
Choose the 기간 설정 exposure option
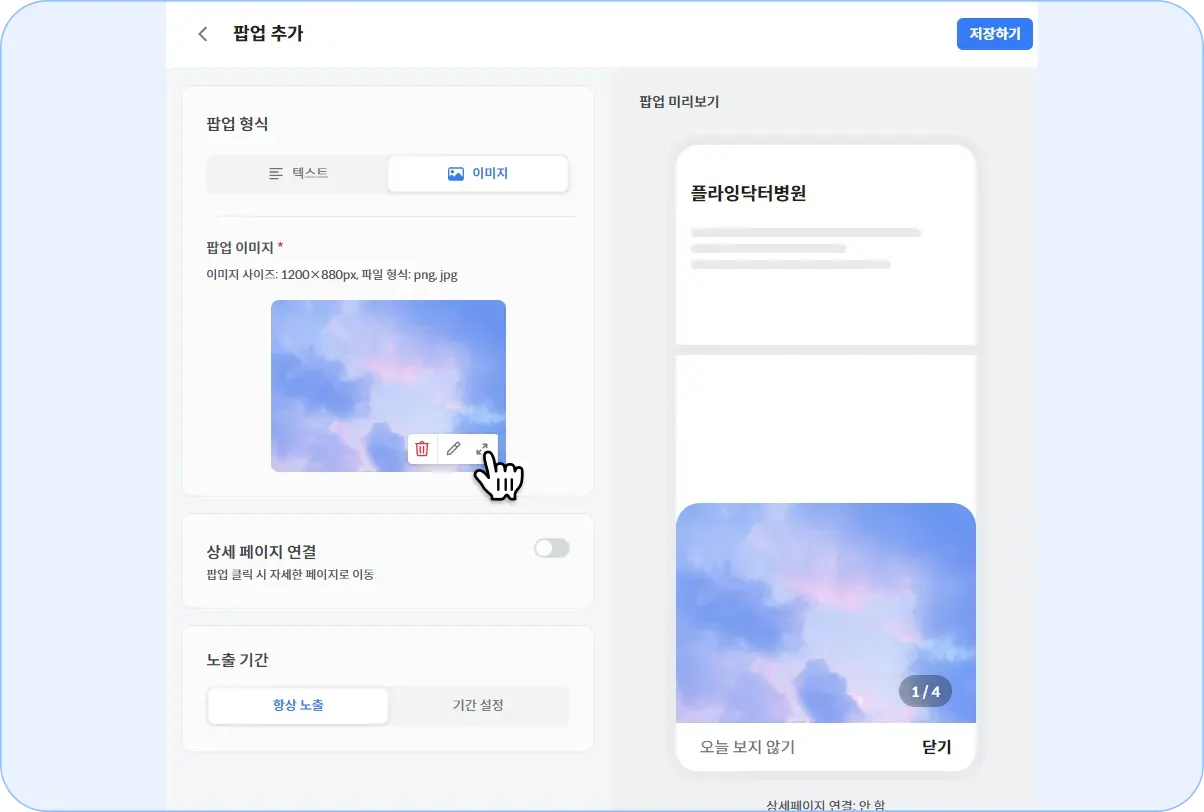point(478,705)
